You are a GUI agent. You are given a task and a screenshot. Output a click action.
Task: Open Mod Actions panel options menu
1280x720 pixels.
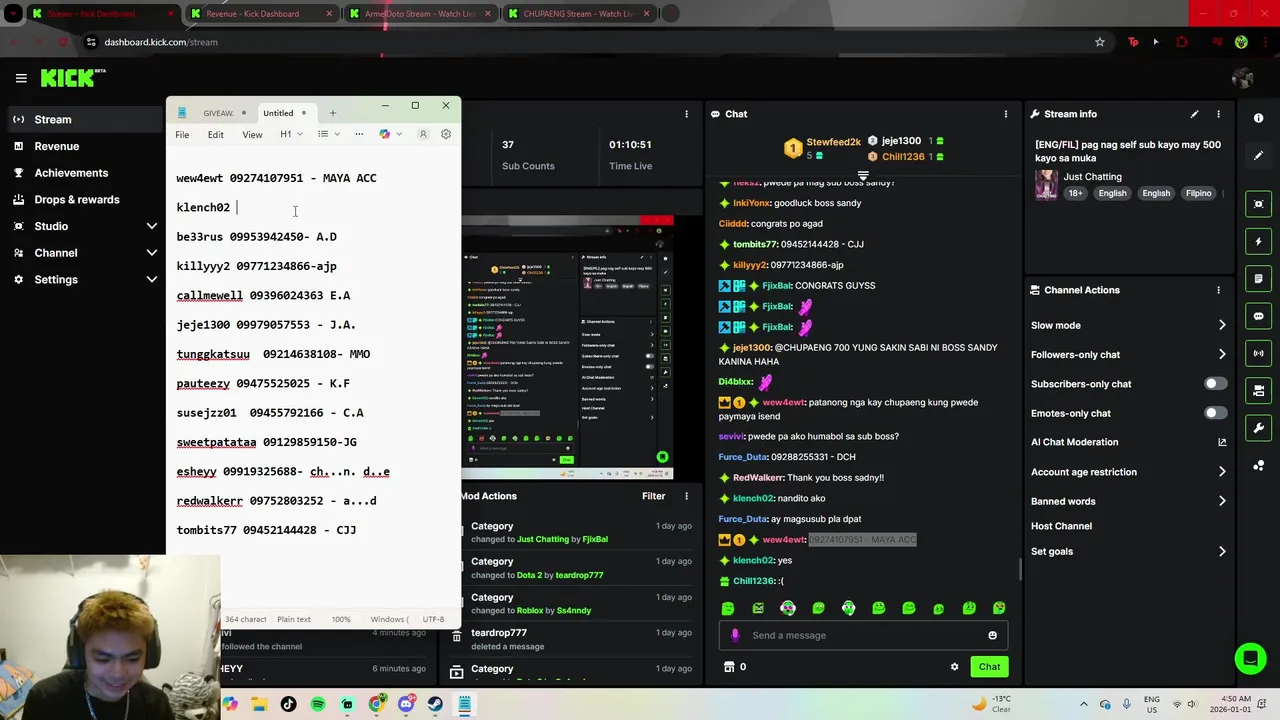(x=686, y=496)
